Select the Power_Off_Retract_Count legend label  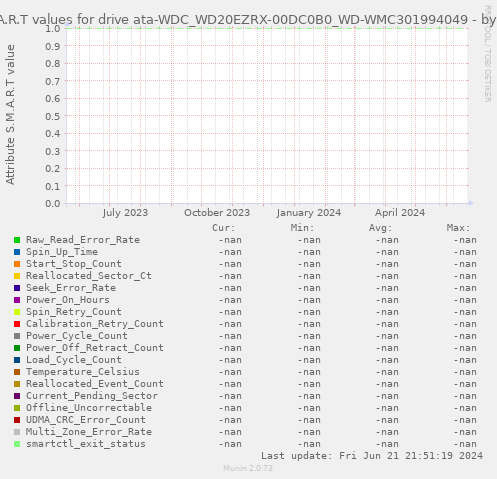[x=95, y=348]
